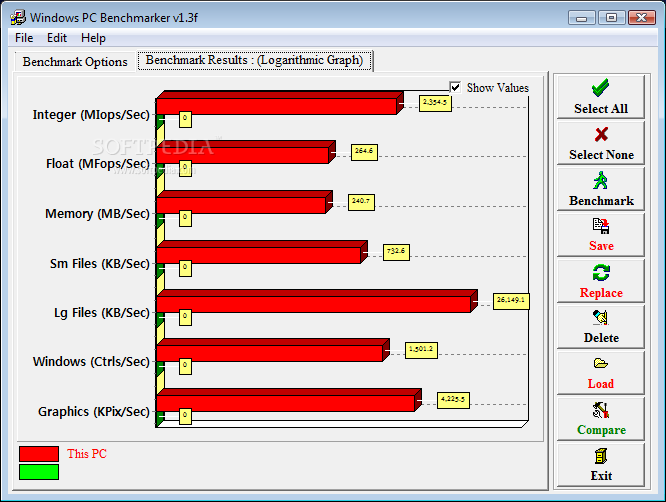The width and height of the screenshot is (666, 502).
Task: Open the Help menu
Action: pos(93,38)
